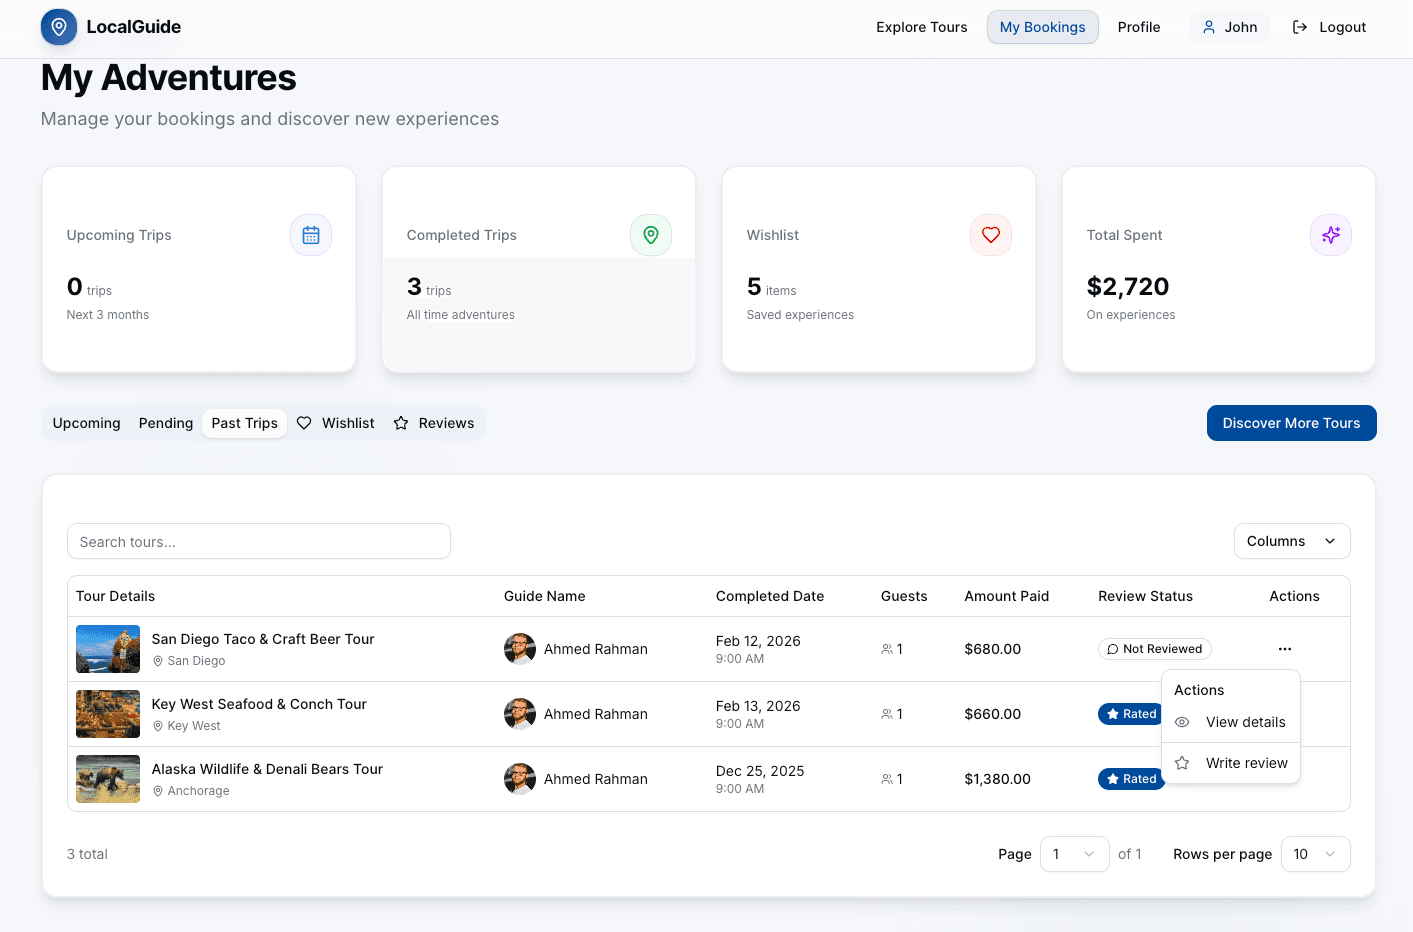
Task: Switch to the Pending tab
Action: click(166, 423)
